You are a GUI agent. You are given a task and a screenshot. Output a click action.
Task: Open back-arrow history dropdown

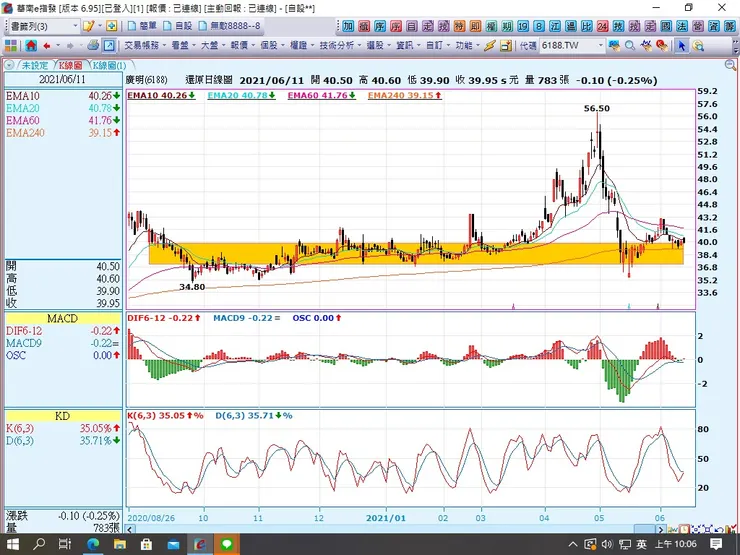coord(58,46)
